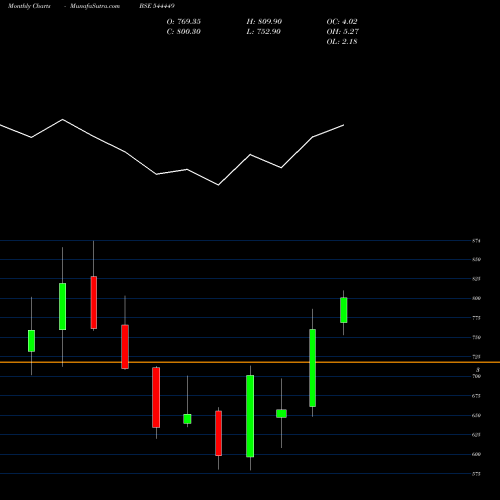Select the high value 'H: 809.90'
The height and width of the screenshot is (500, 500).
pyautogui.click(x=264, y=21)
